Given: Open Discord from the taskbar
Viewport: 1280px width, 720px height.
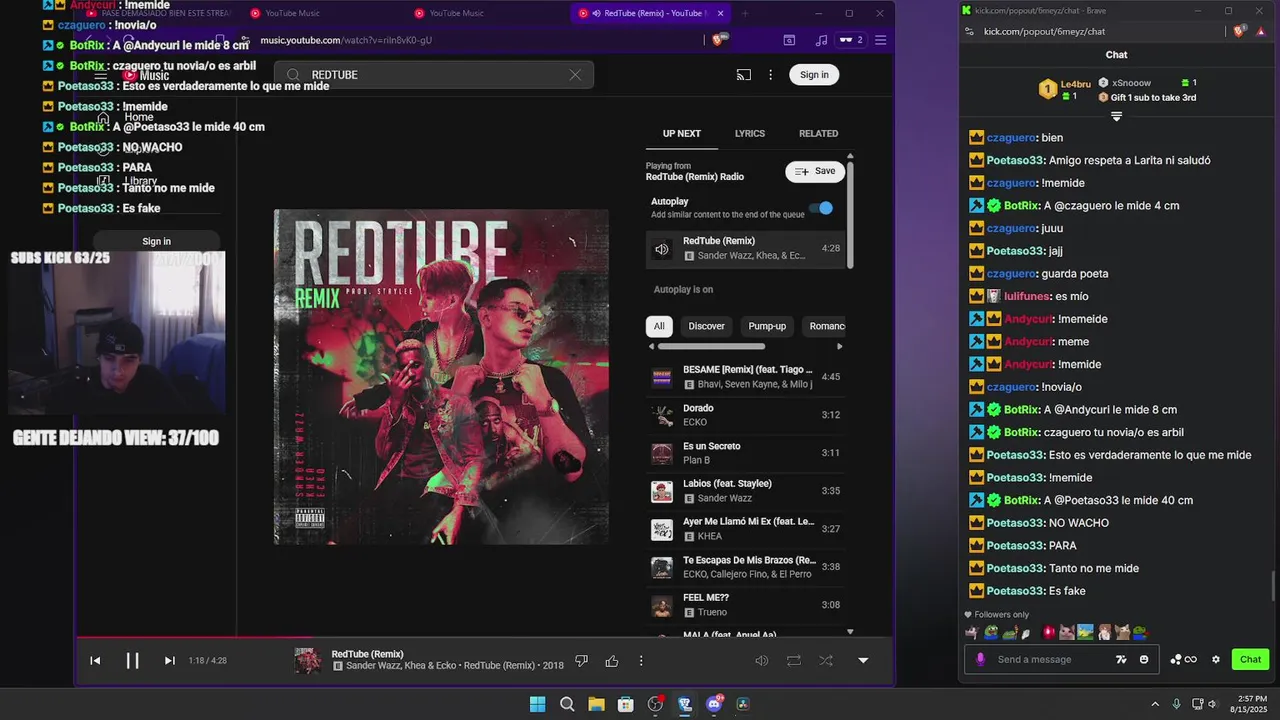Looking at the screenshot, I should coord(714,704).
